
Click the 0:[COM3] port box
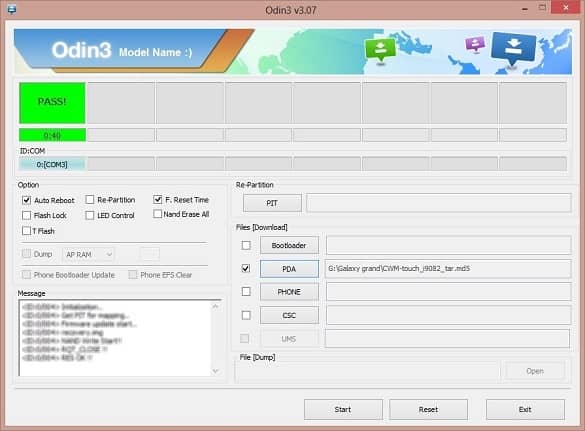click(x=52, y=164)
